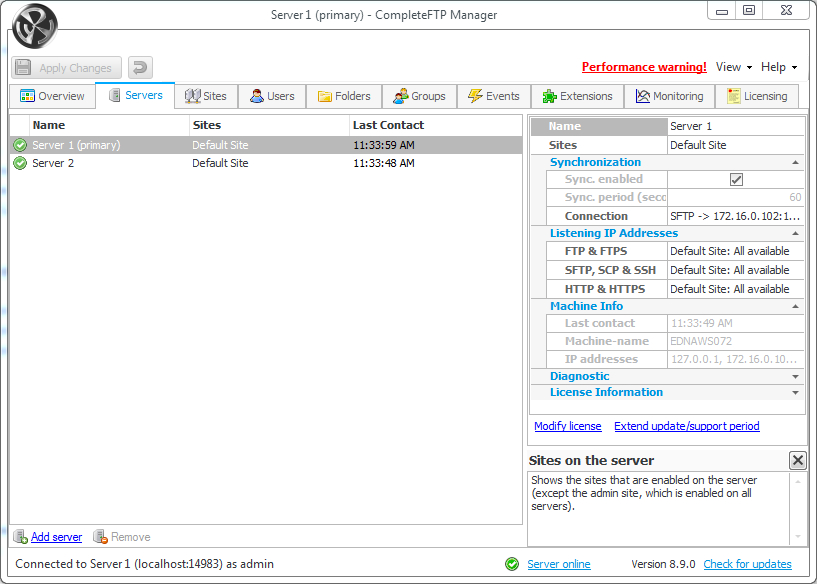Click the Server 2 green status icon
The image size is (817, 584).
point(20,163)
